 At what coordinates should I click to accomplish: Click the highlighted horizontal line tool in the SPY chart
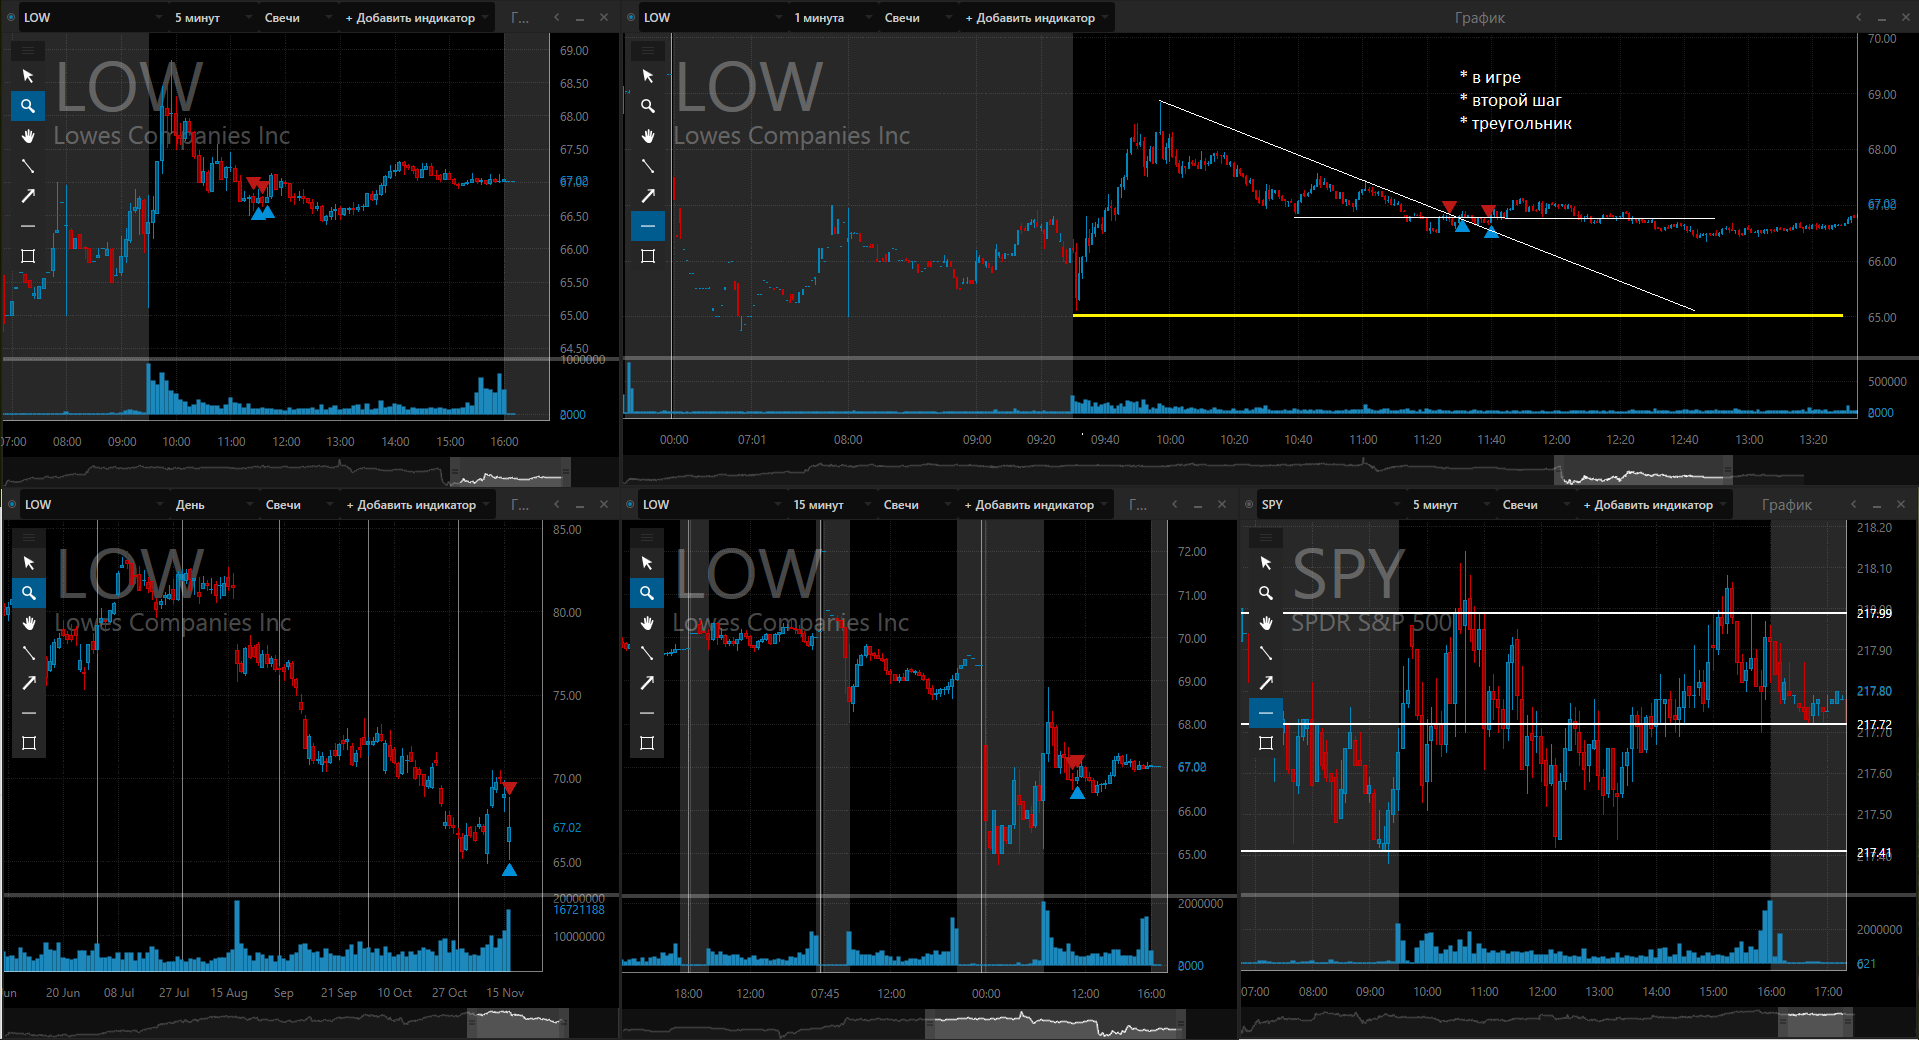1266,713
